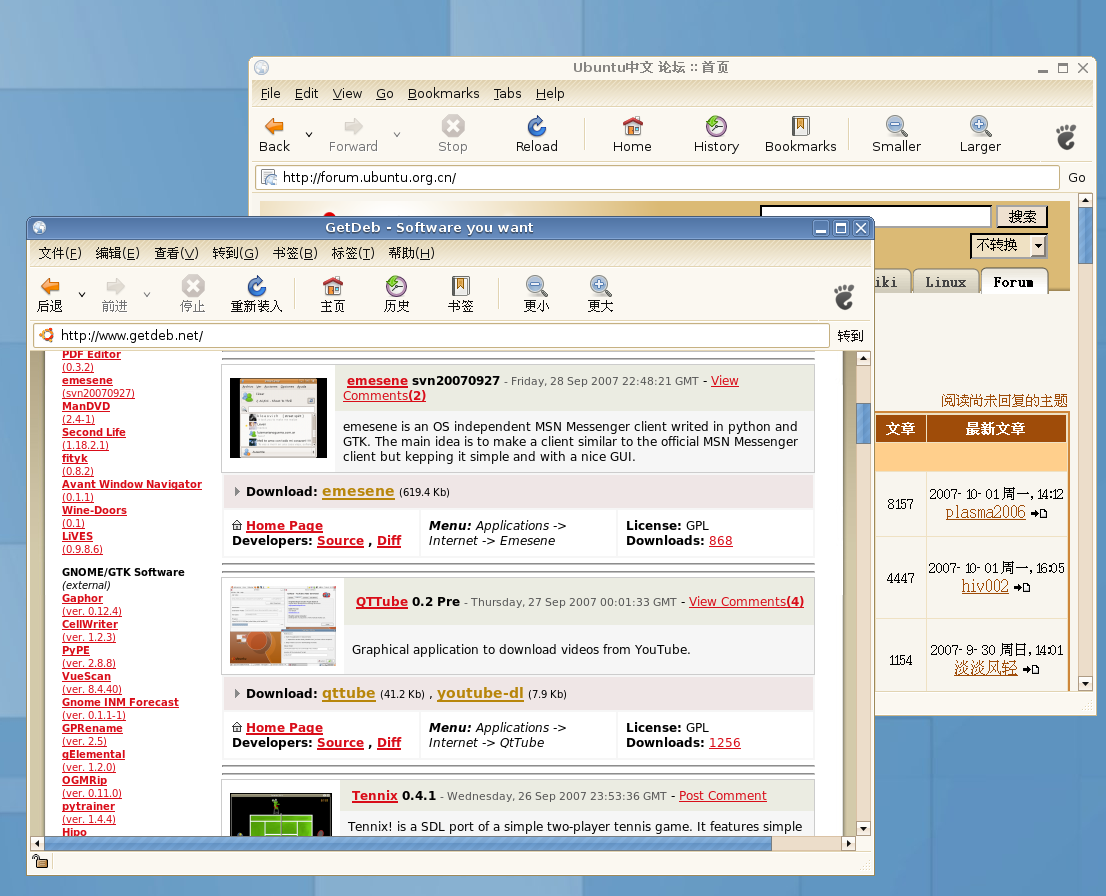
Task: Click site favicon in GetDeb address bar
Action: coord(47,335)
